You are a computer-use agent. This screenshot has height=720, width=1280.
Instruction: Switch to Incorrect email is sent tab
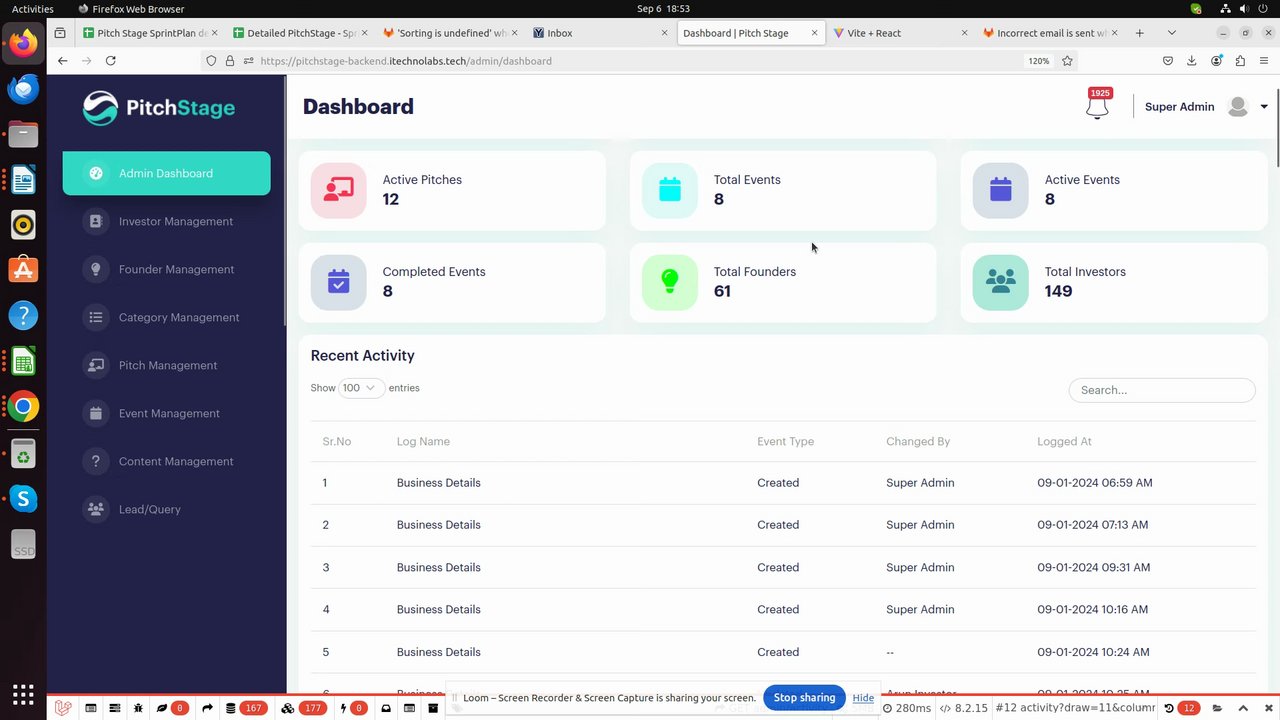[1050, 33]
